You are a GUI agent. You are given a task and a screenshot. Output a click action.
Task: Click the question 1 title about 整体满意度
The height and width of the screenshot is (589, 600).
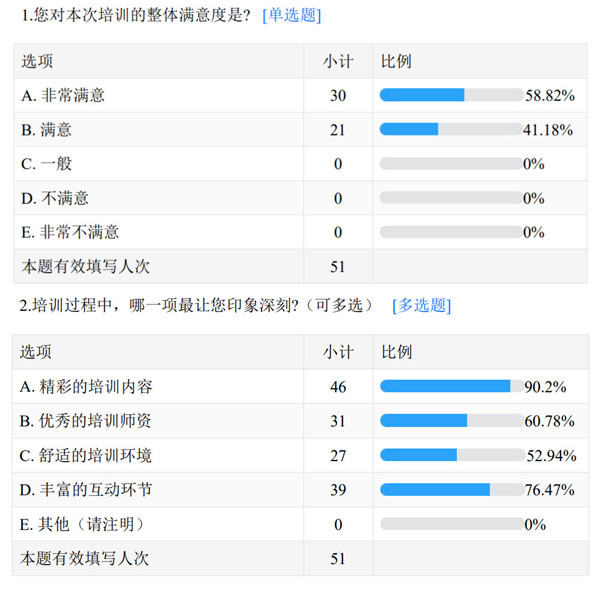[x=135, y=16]
